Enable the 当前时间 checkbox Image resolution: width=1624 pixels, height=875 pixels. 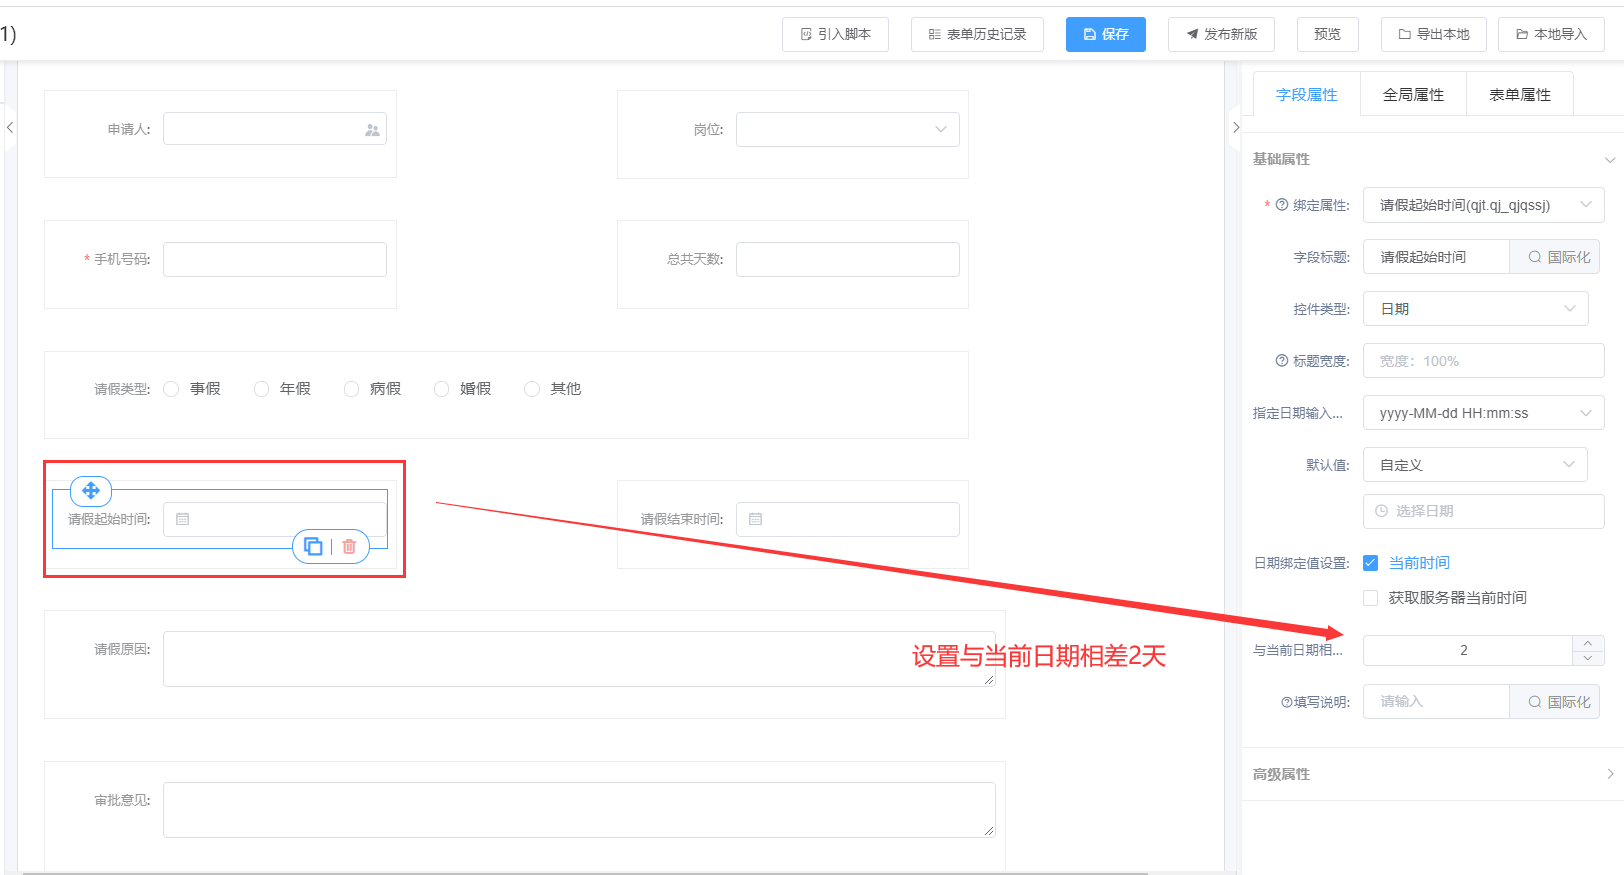(1370, 563)
